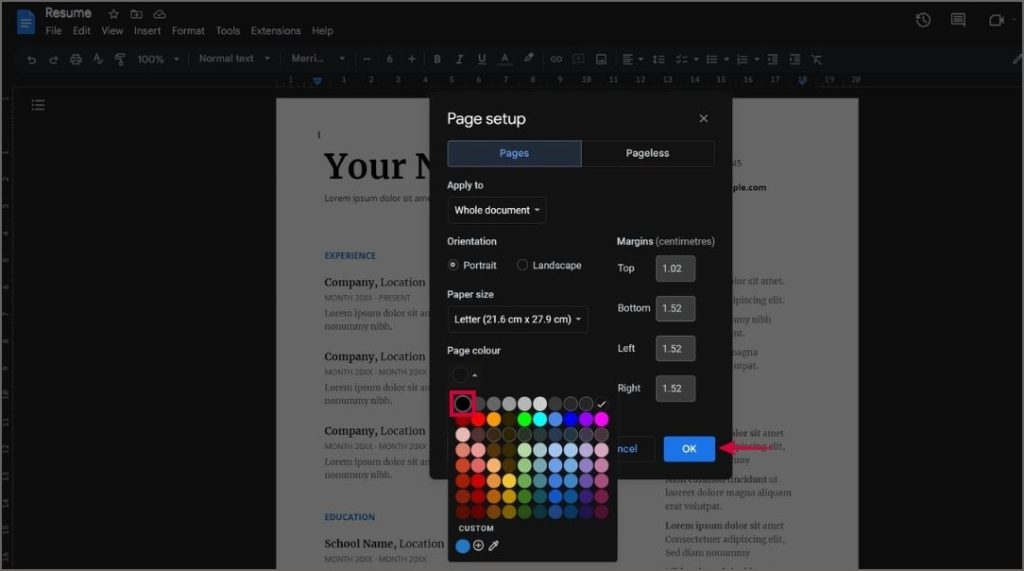Toggle bold formatting button

click(437, 59)
